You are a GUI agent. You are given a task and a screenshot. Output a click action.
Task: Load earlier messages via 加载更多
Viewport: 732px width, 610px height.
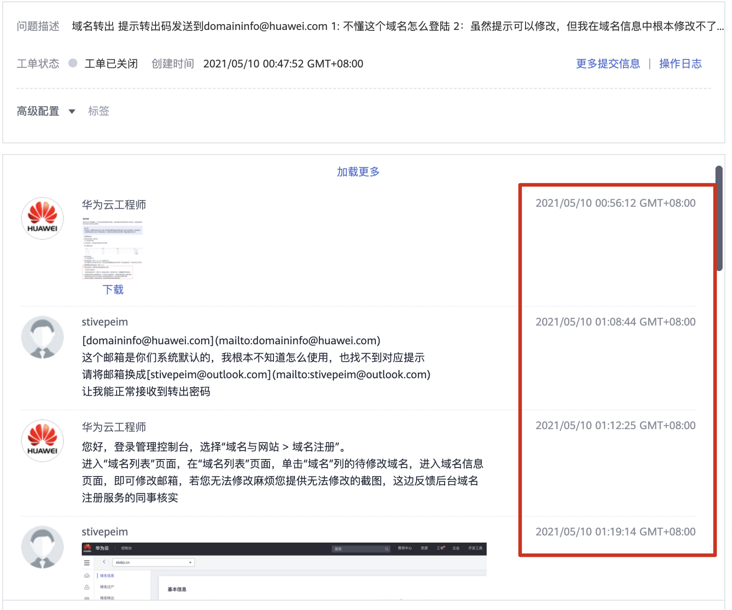coord(358,172)
